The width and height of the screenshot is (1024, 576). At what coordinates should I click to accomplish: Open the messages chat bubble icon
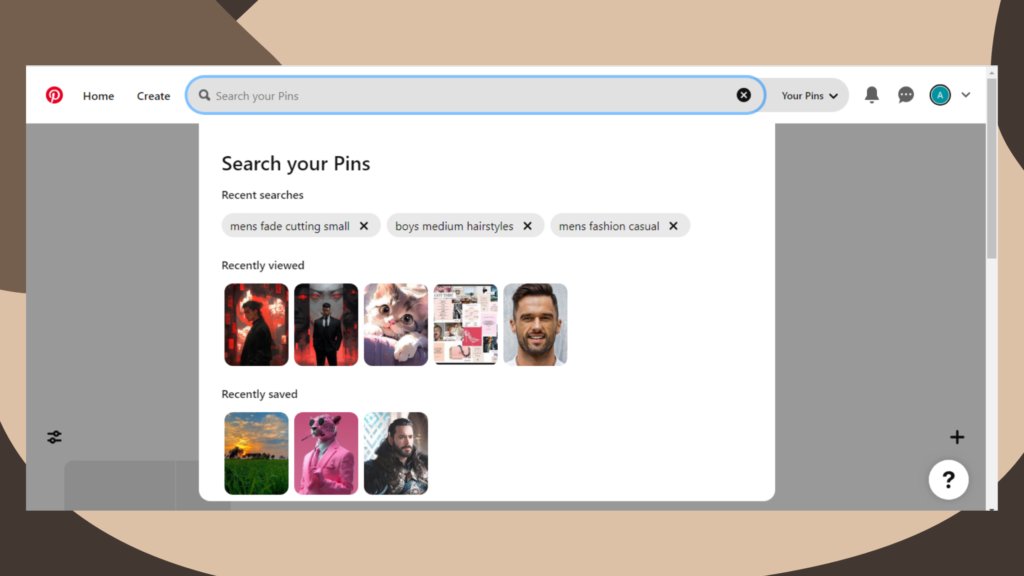(906, 95)
